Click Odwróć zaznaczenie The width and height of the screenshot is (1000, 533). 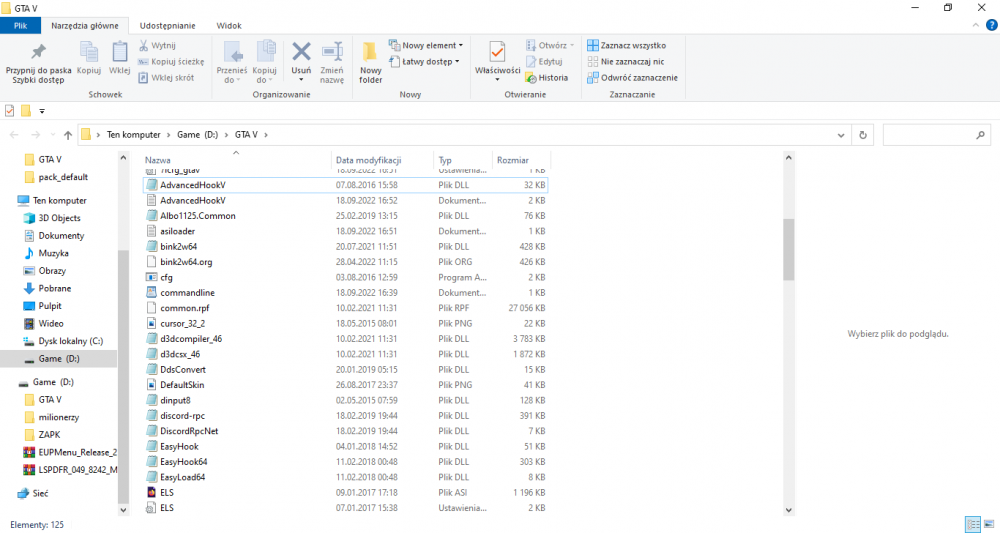pos(633,77)
